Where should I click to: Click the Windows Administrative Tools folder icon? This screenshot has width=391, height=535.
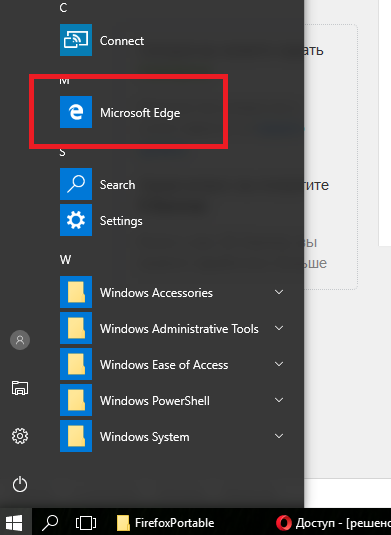pyautogui.click(x=76, y=328)
